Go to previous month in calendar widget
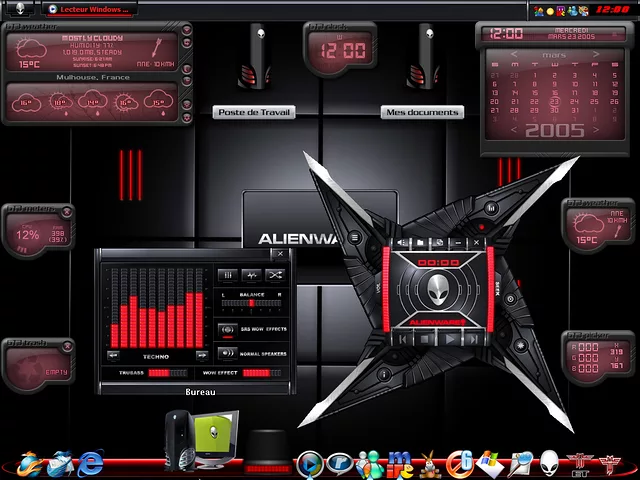640x480 pixels. point(514,54)
